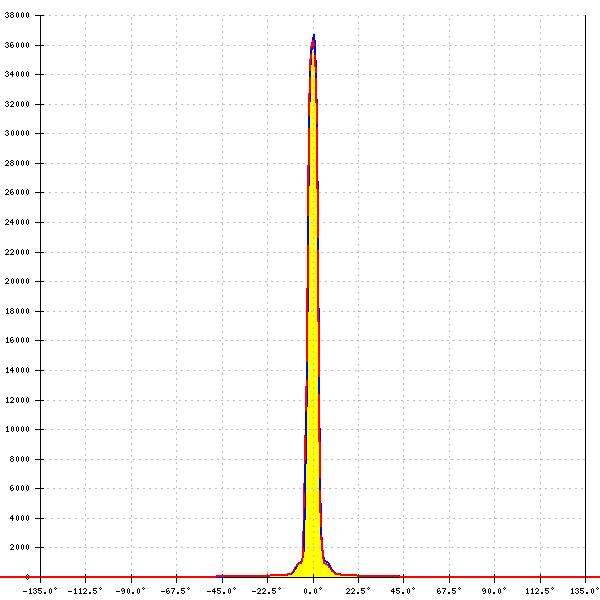Click the positive 90.0° x-axis label
600x600 pixels.
coord(494,591)
